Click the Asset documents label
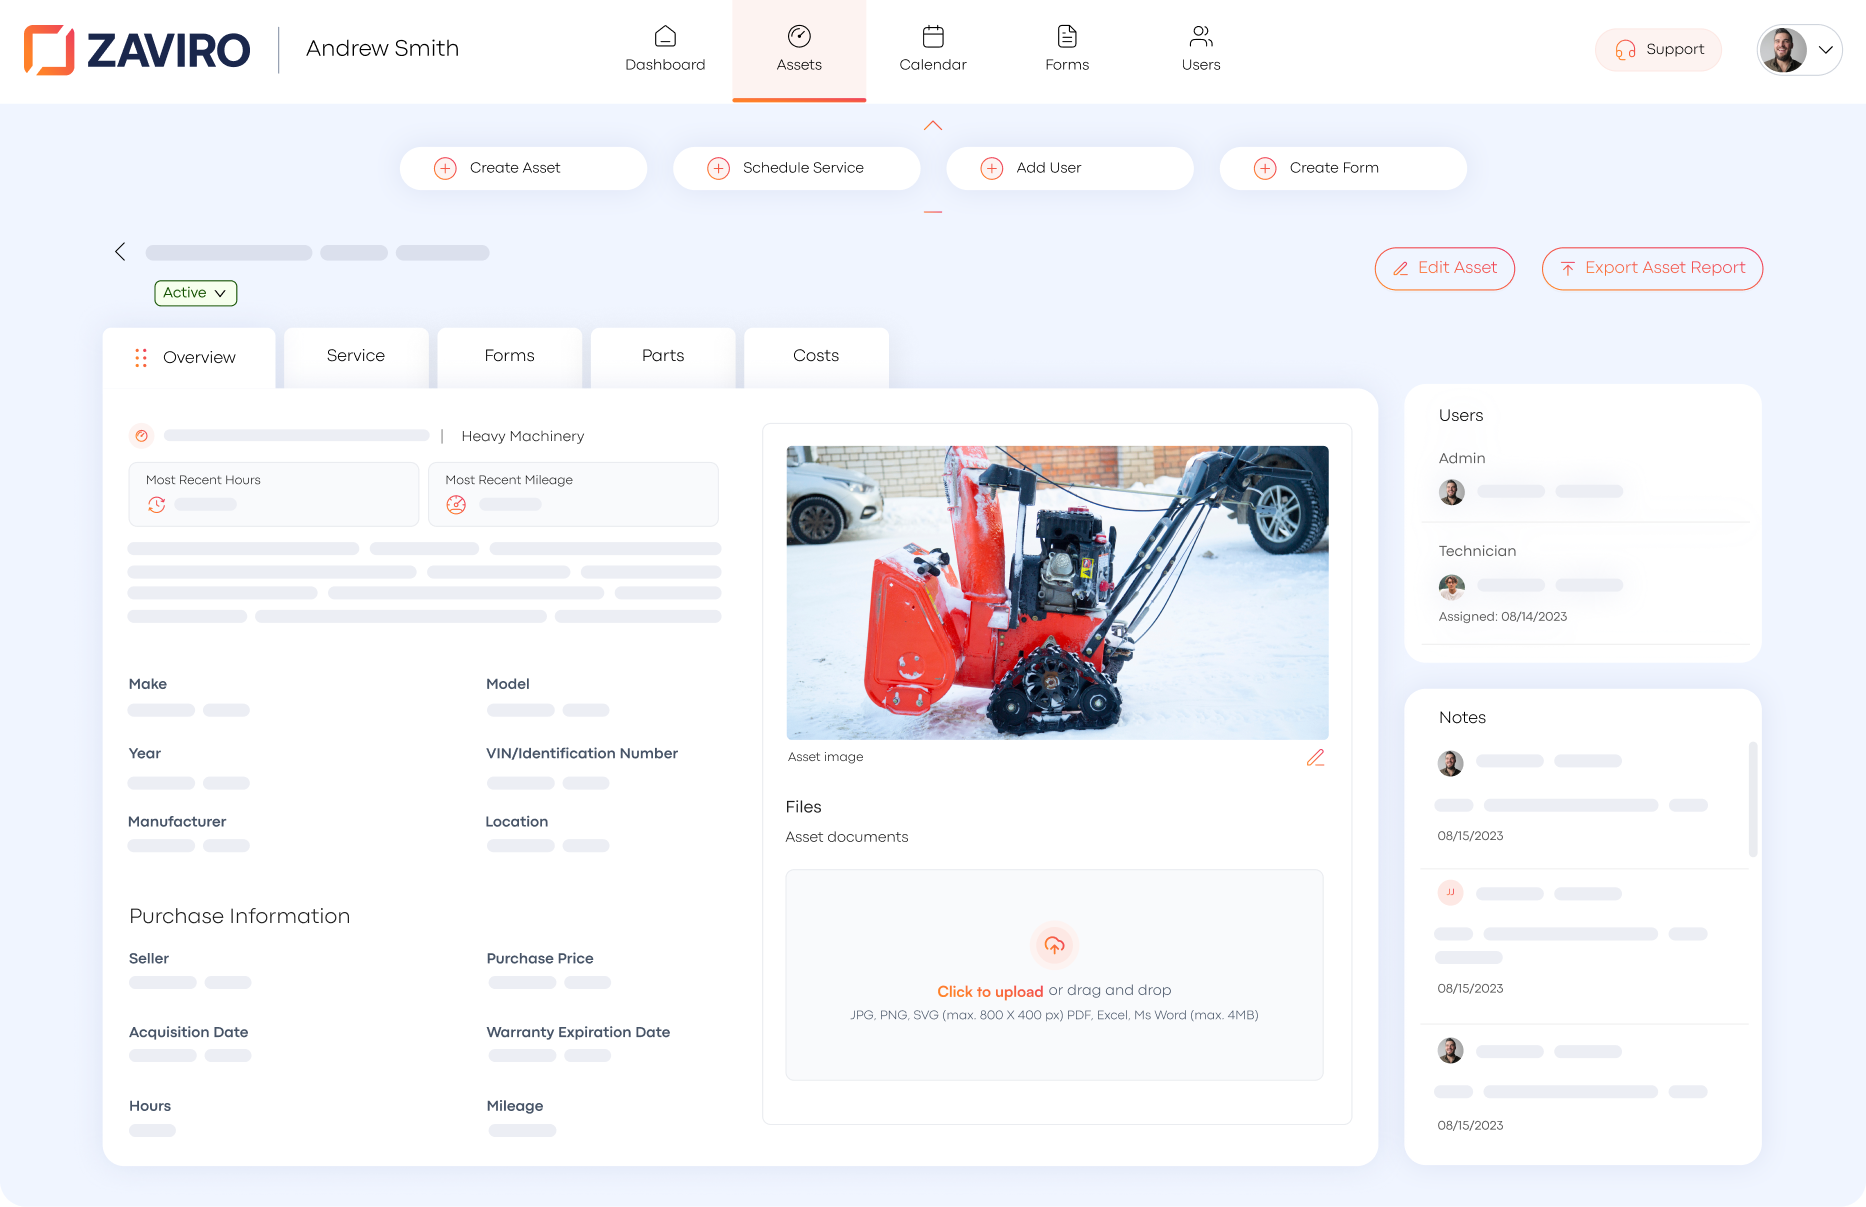The height and width of the screenshot is (1207, 1866). pos(846,837)
